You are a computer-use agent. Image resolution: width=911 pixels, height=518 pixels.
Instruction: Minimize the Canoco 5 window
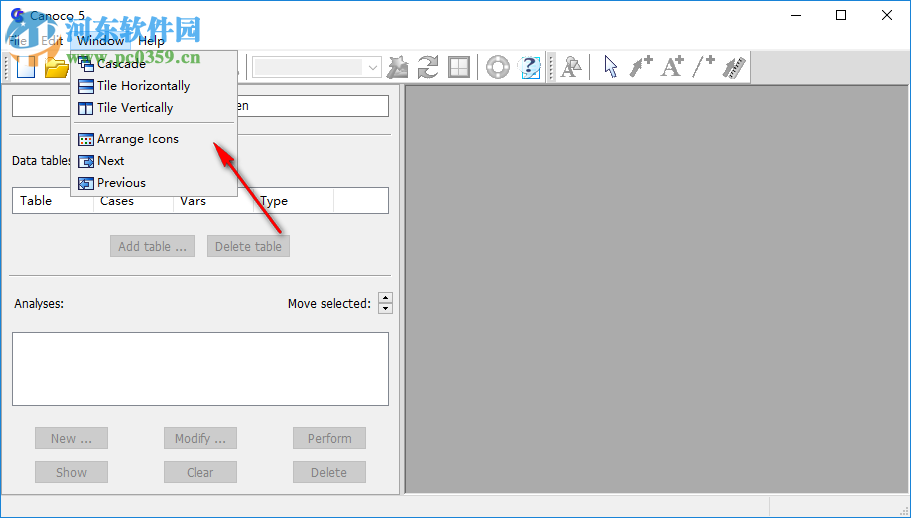[x=795, y=15]
